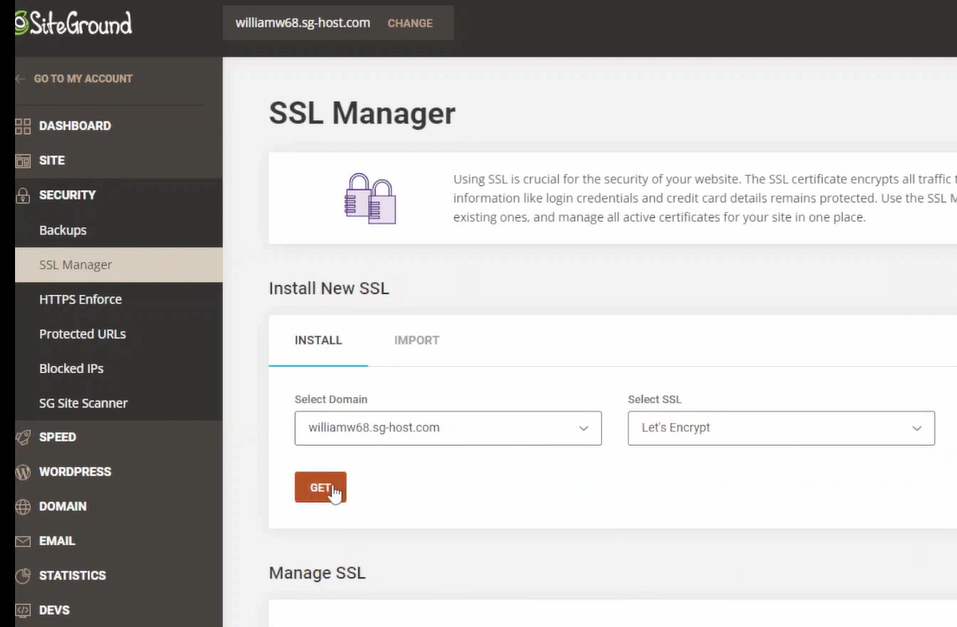The image size is (957, 627).
Task: Switch to the INSTALL tab
Action: coord(318,341)
